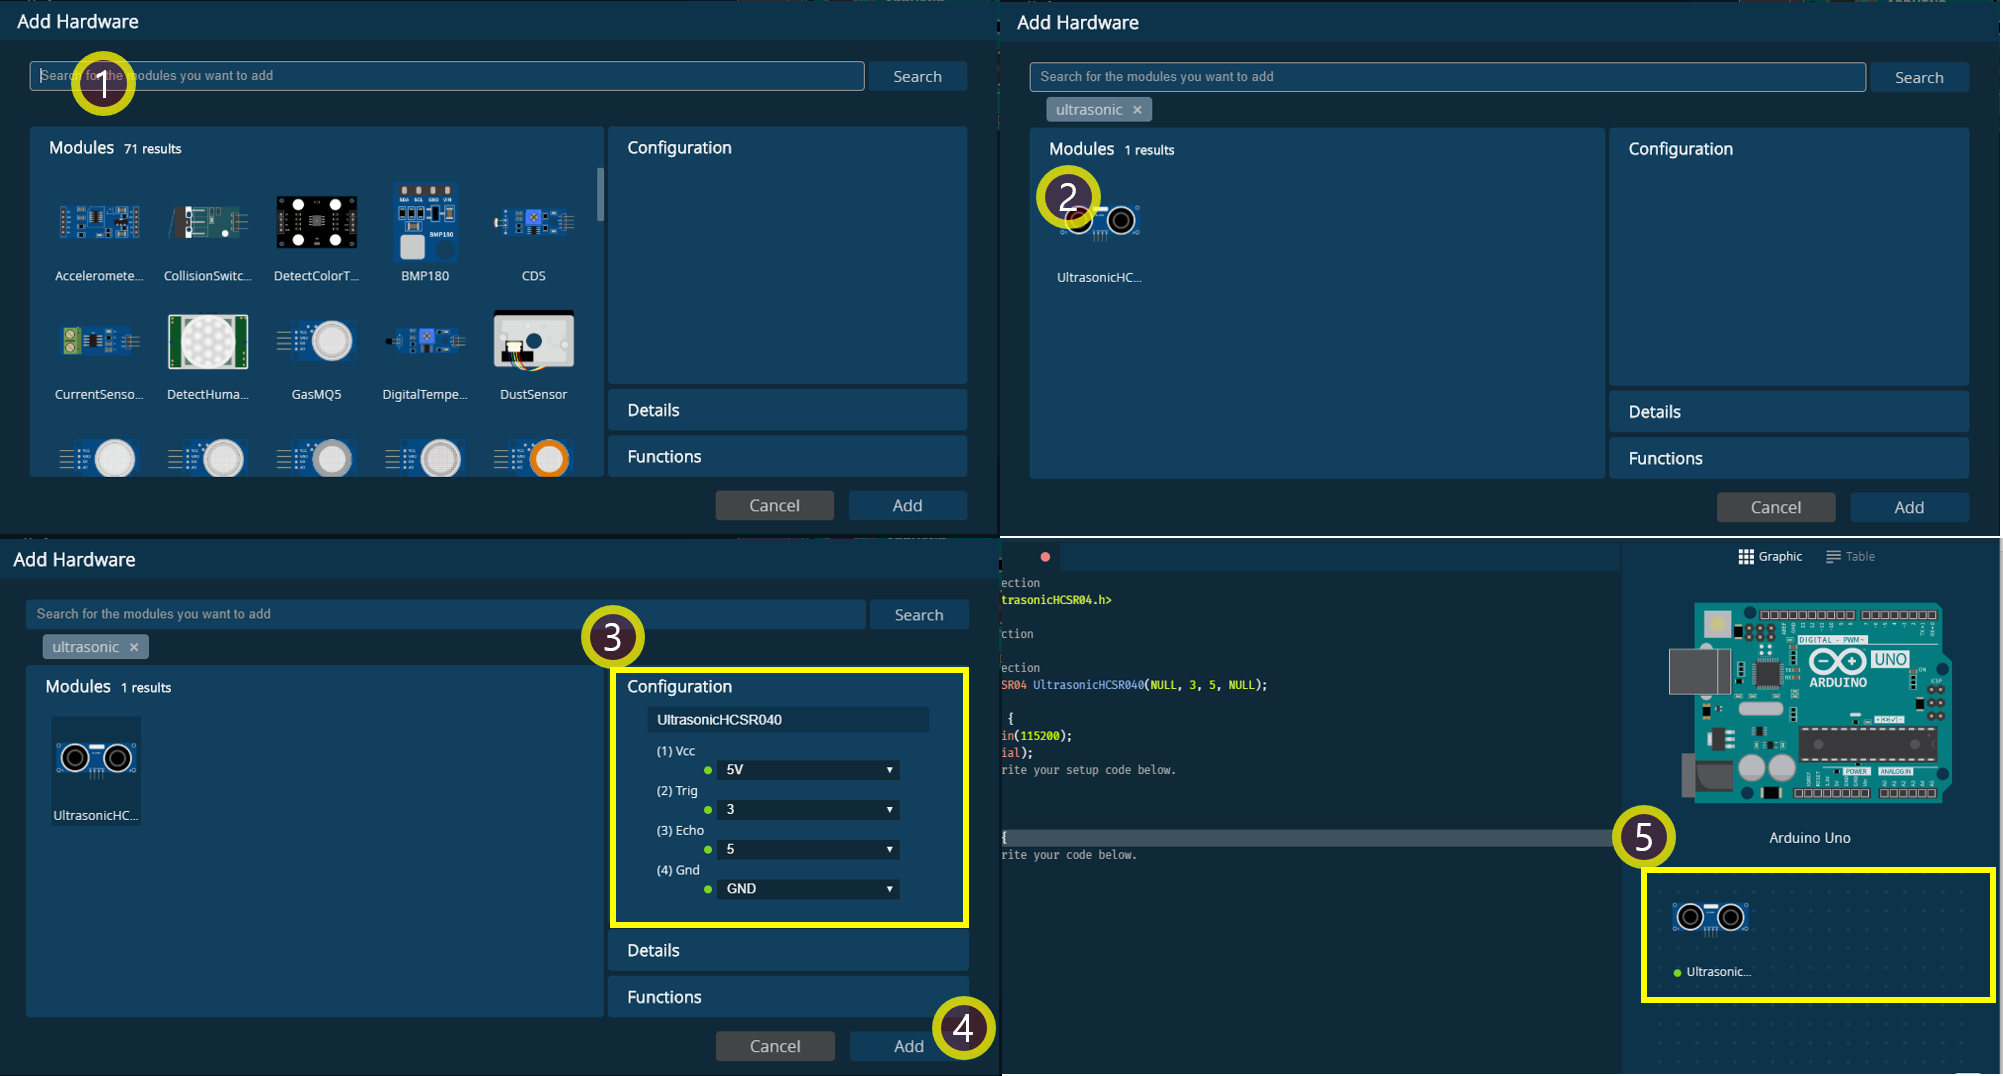Select the Arduino Uno board image

pos(1810,702)
